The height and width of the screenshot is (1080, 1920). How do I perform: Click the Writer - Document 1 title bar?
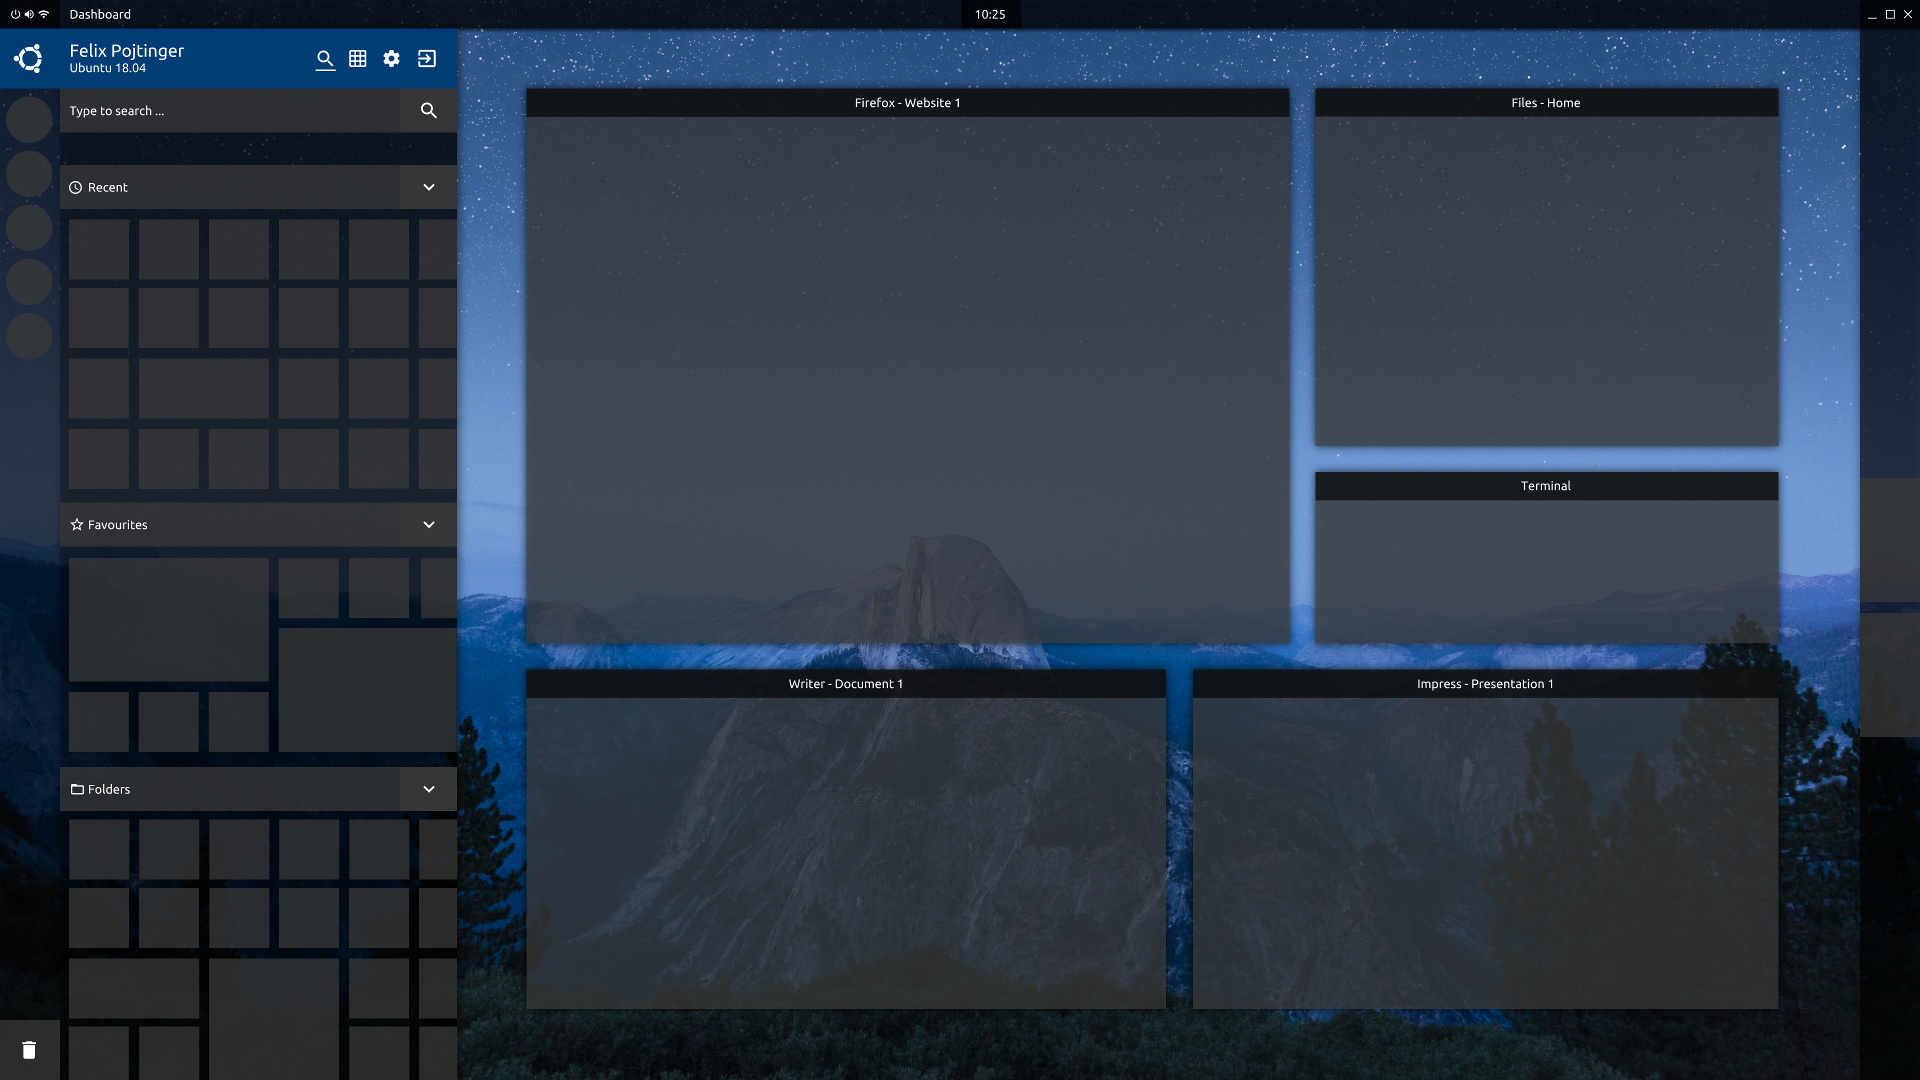(846, 684)
